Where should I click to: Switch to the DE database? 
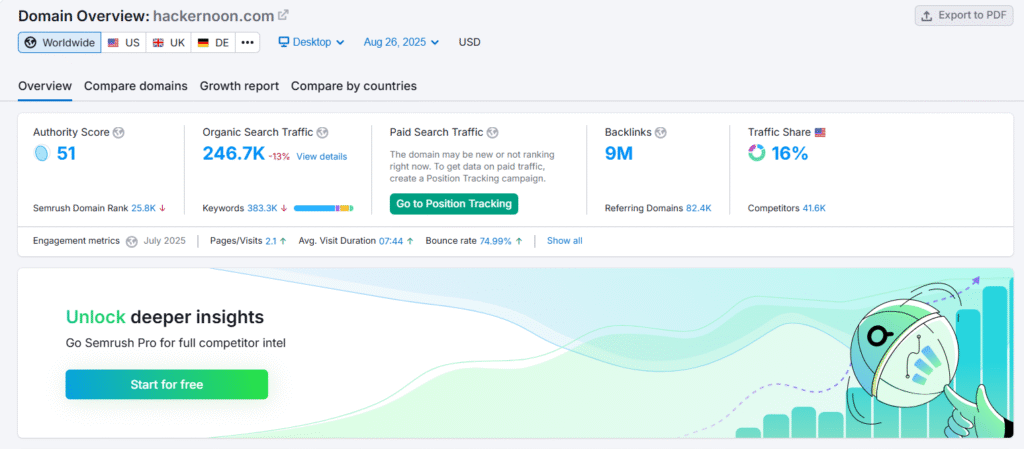213,42
